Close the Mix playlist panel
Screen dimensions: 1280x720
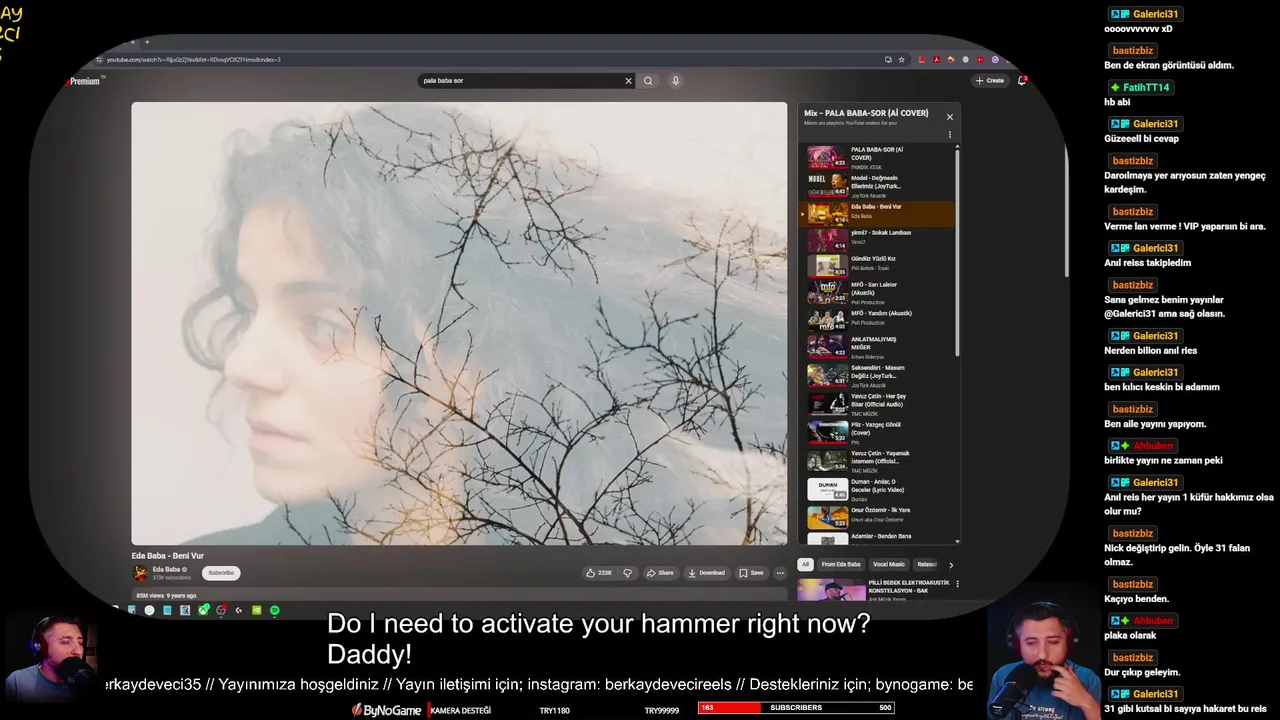click(950, 117)
